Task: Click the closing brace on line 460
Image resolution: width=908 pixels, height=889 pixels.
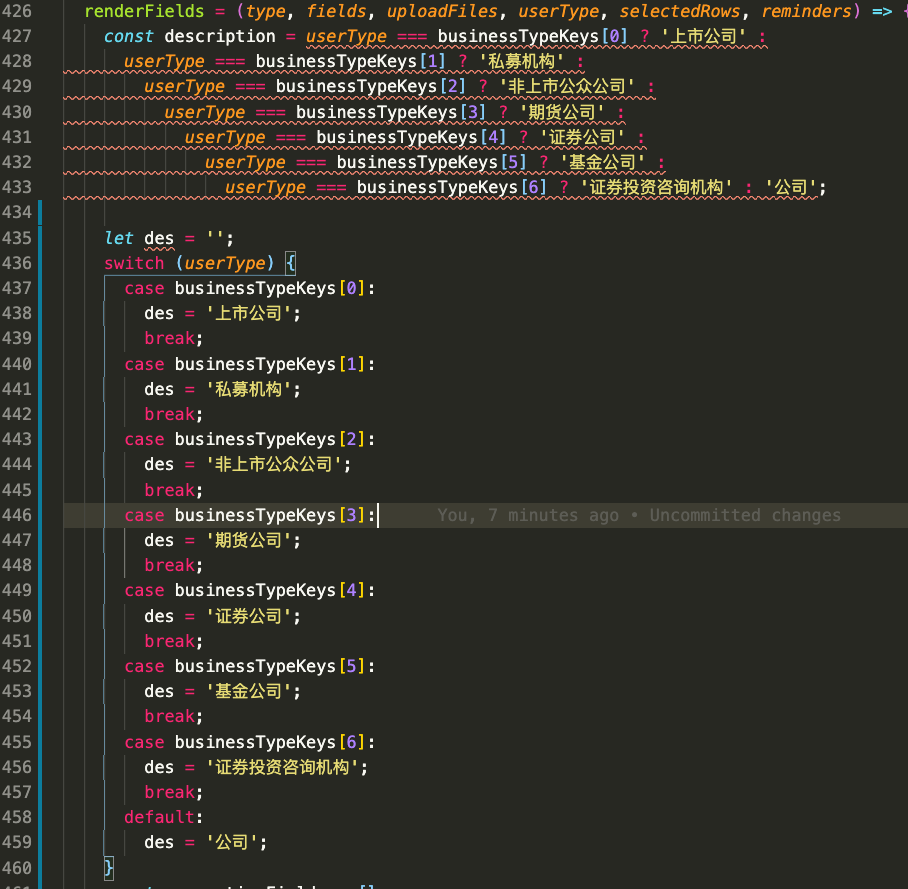Action: 109,866
